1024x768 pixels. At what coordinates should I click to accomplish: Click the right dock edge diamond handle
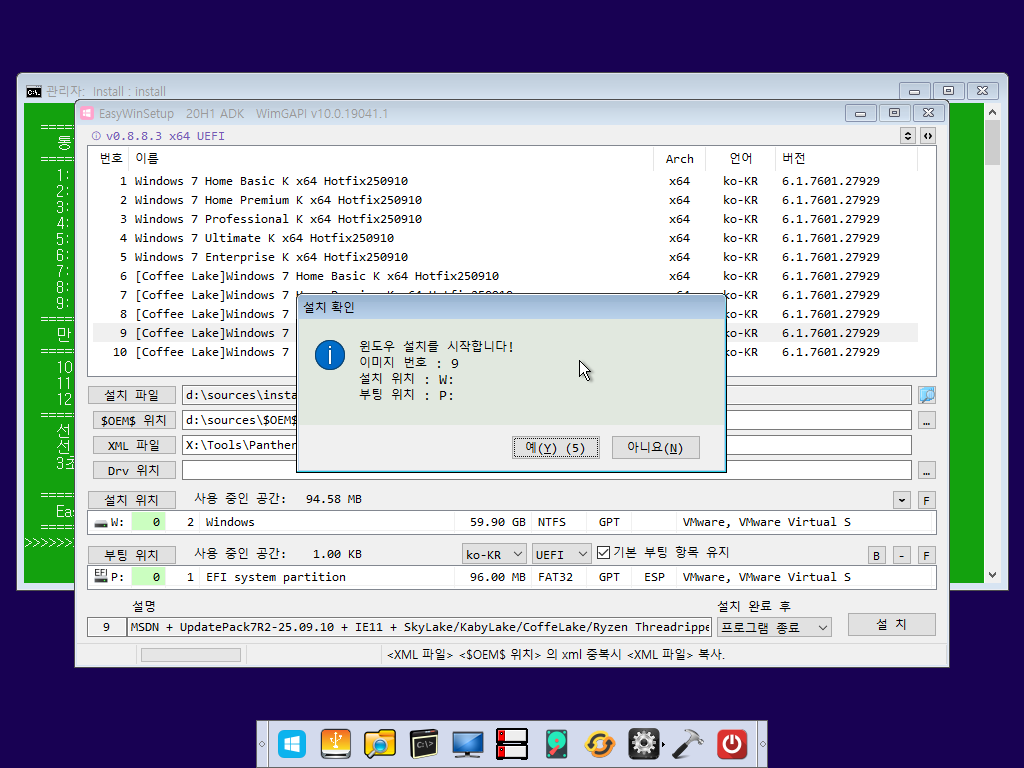coord(762,744)
